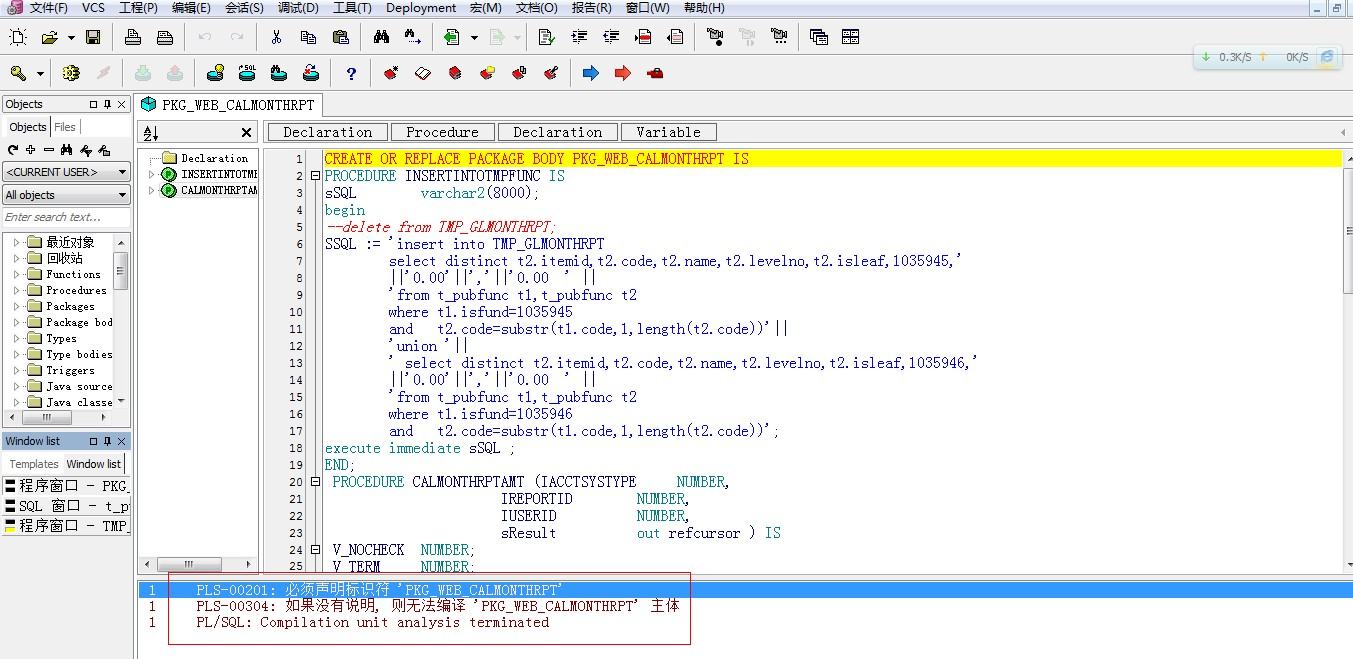The image size is (1353, 659).
Task: Refresh objects list with the circular arrow icon
Action: pos(13,150)
